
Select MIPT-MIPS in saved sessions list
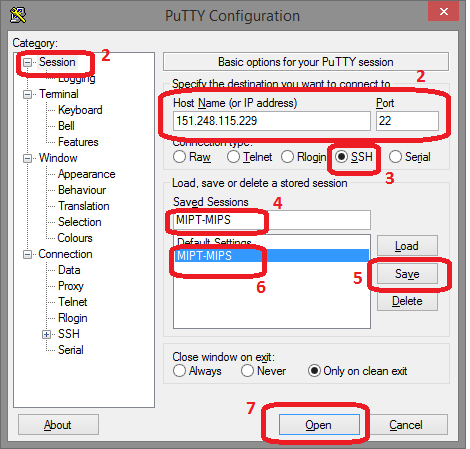pos(272,256)
